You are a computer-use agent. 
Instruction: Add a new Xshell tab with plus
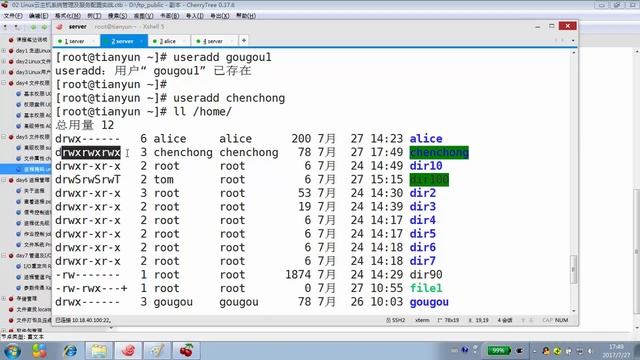tap(244, 40)
